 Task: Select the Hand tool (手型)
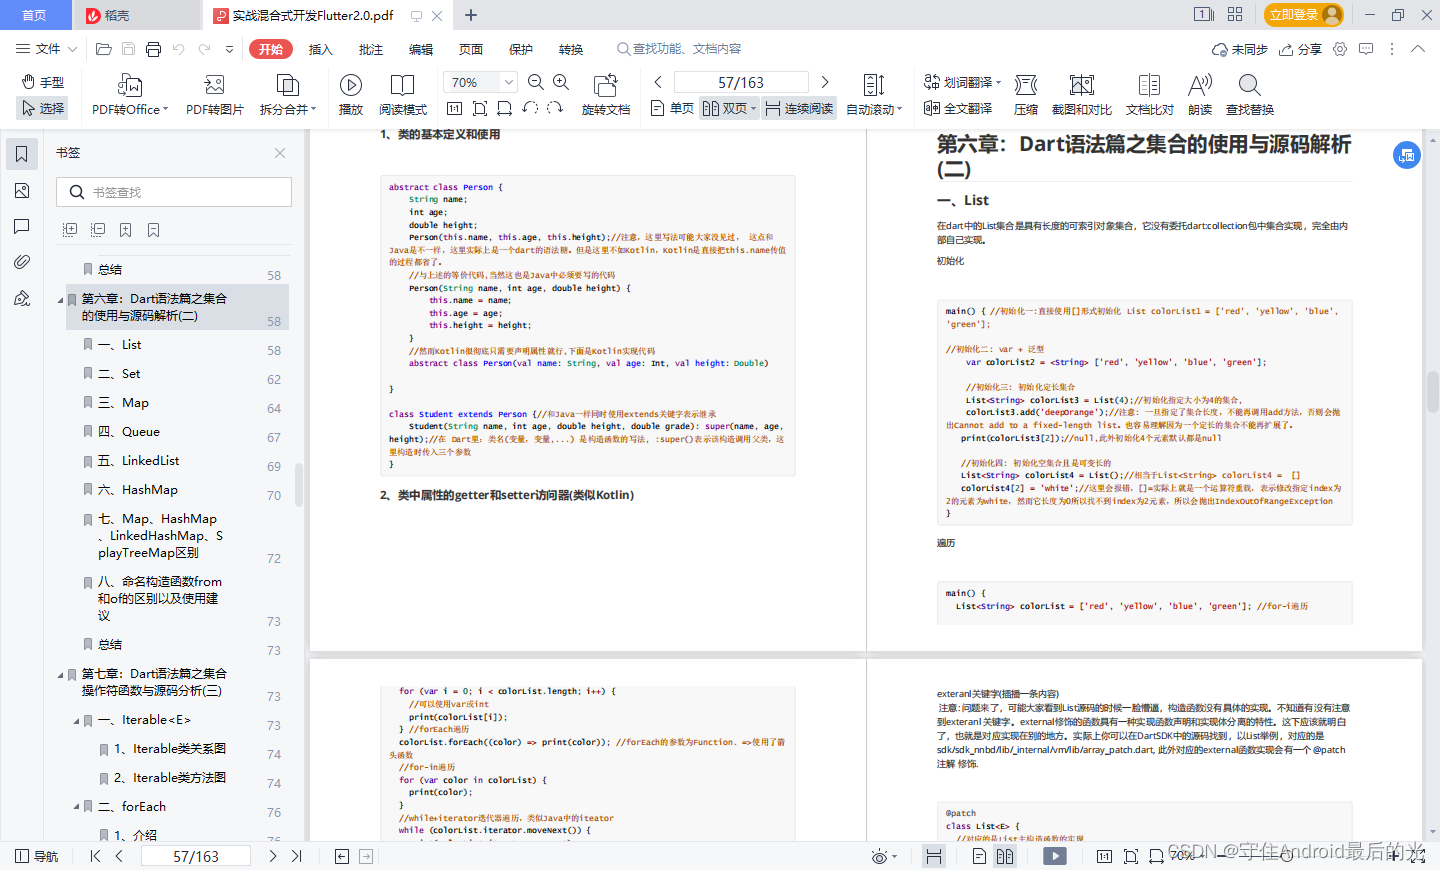click(43, 82)
